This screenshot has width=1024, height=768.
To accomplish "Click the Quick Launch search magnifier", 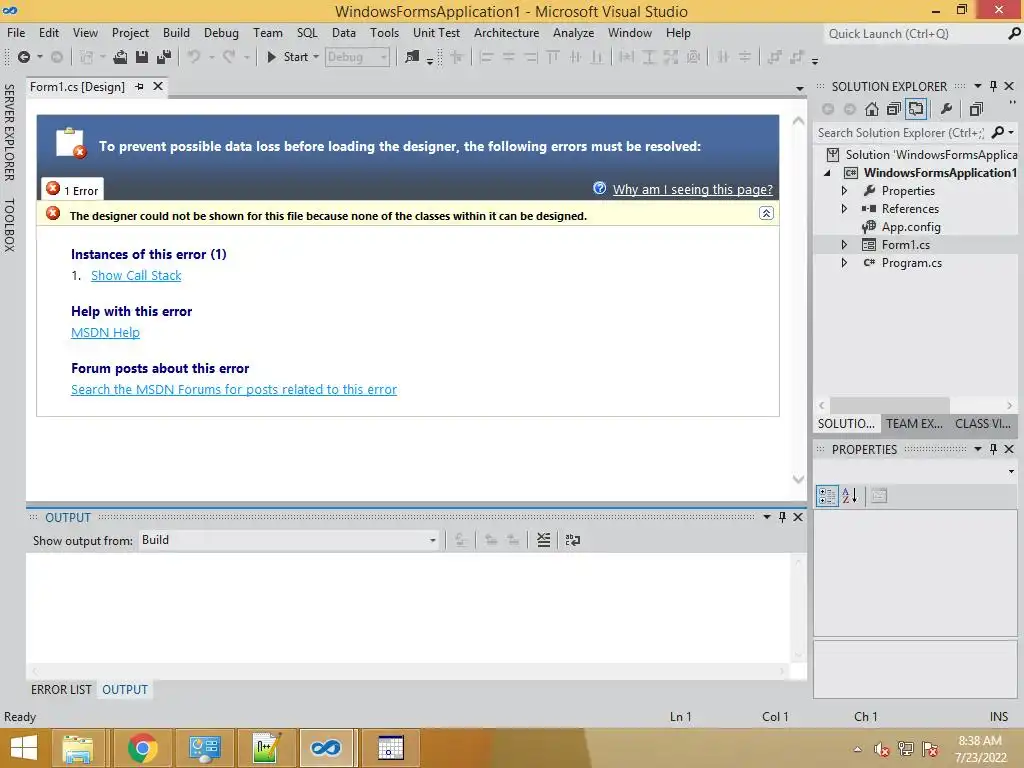I will pos(1014,33).
